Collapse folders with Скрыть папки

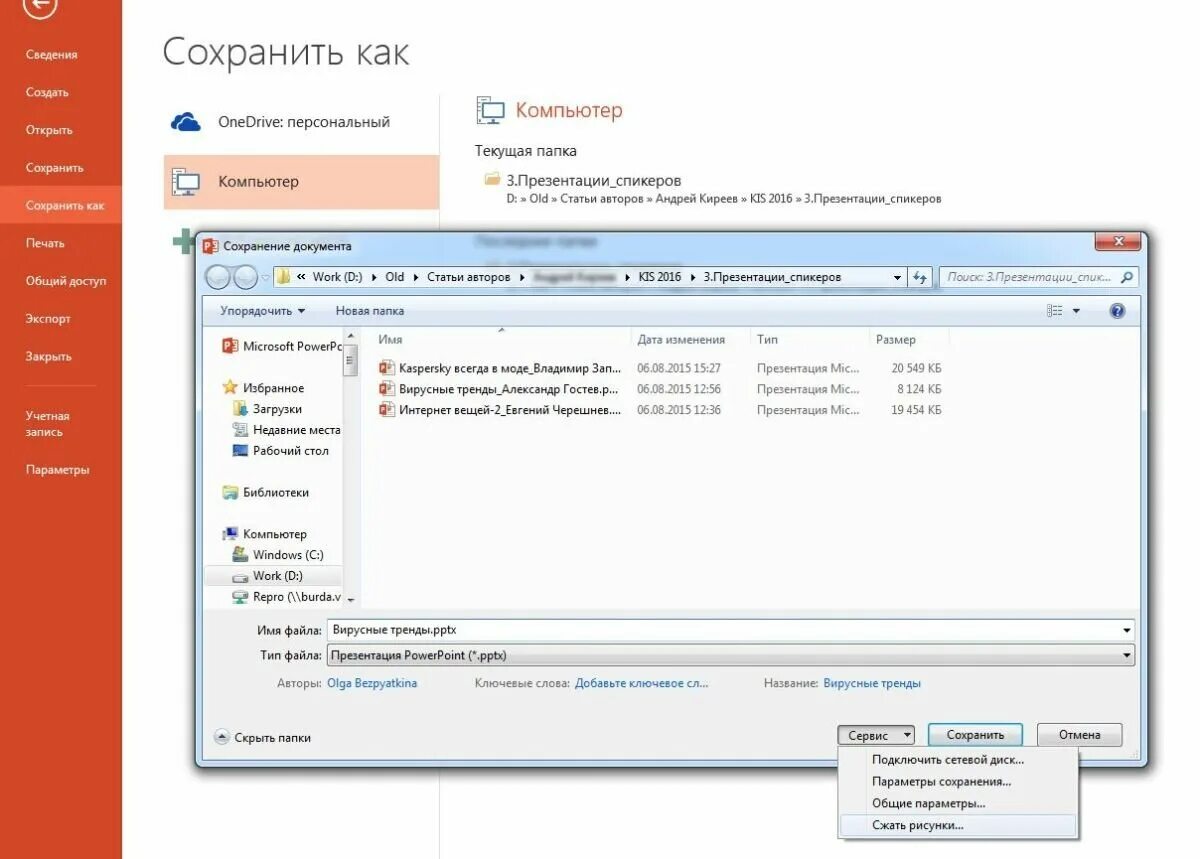(263, 737)
